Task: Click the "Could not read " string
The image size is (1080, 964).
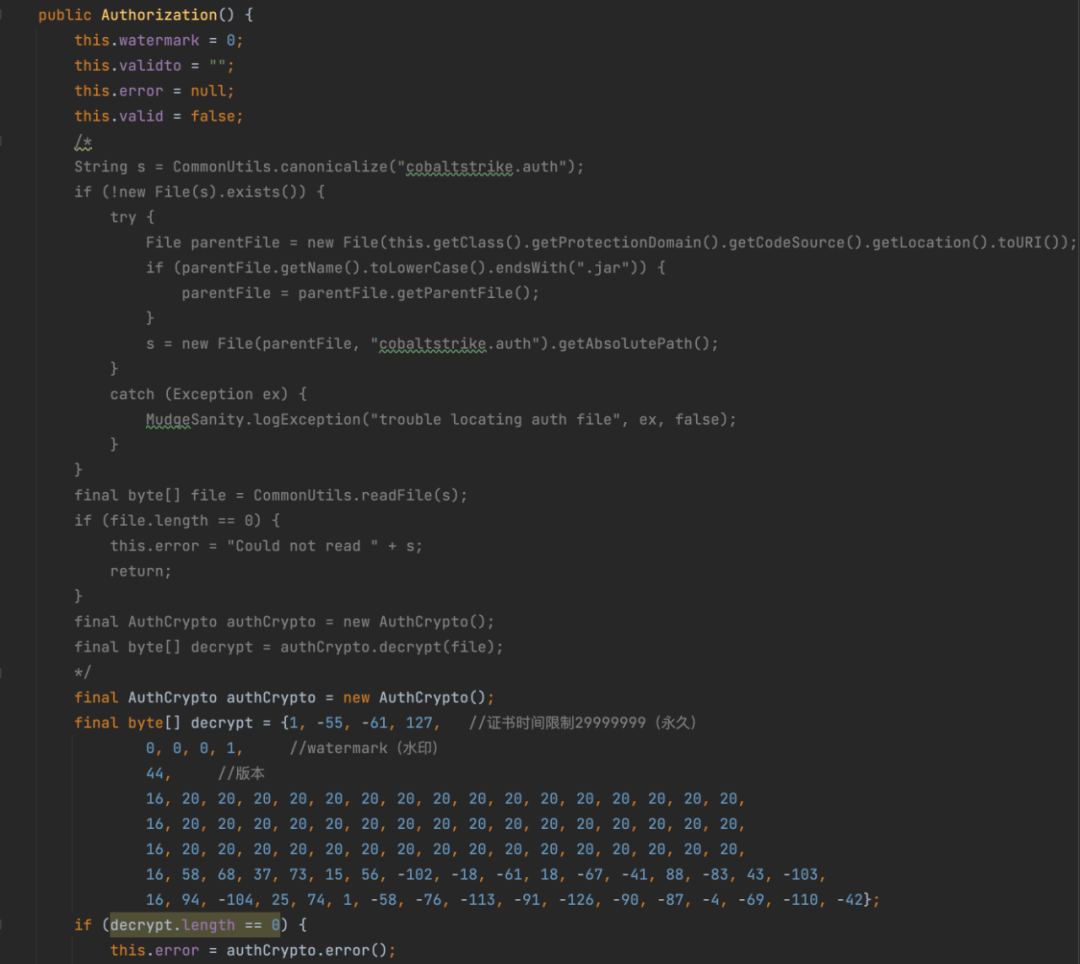Action: tap(302, 546)
